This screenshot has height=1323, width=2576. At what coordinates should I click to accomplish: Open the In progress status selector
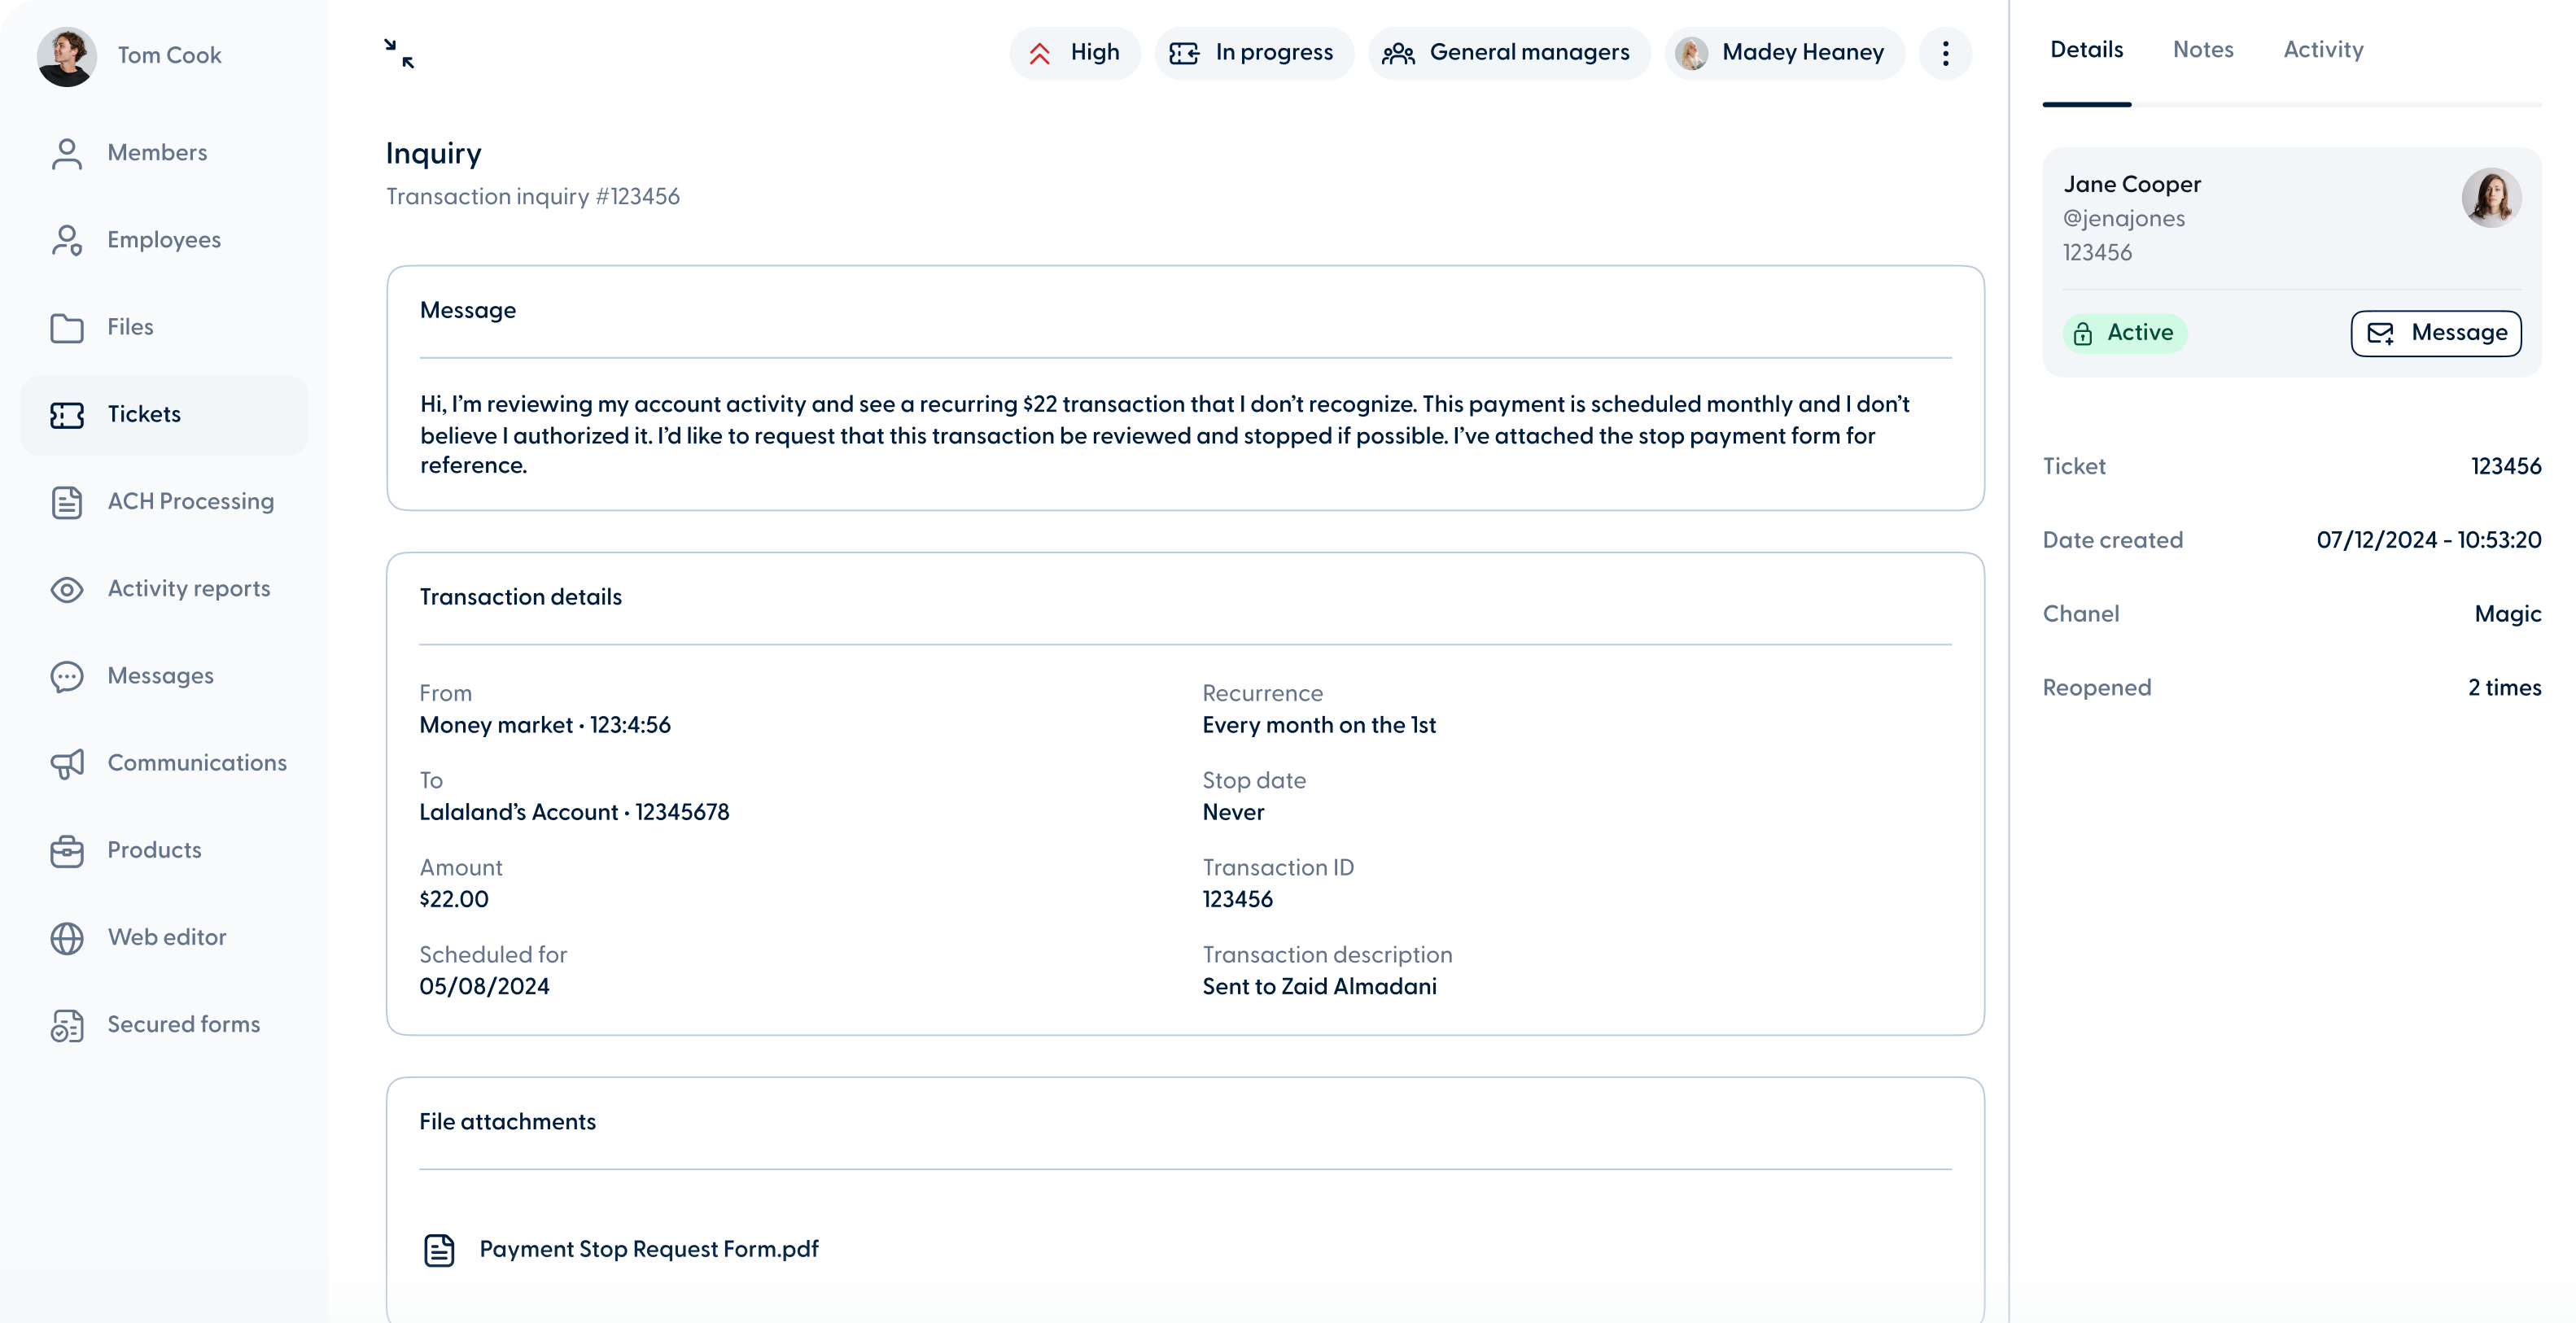tap(1253, 53)
